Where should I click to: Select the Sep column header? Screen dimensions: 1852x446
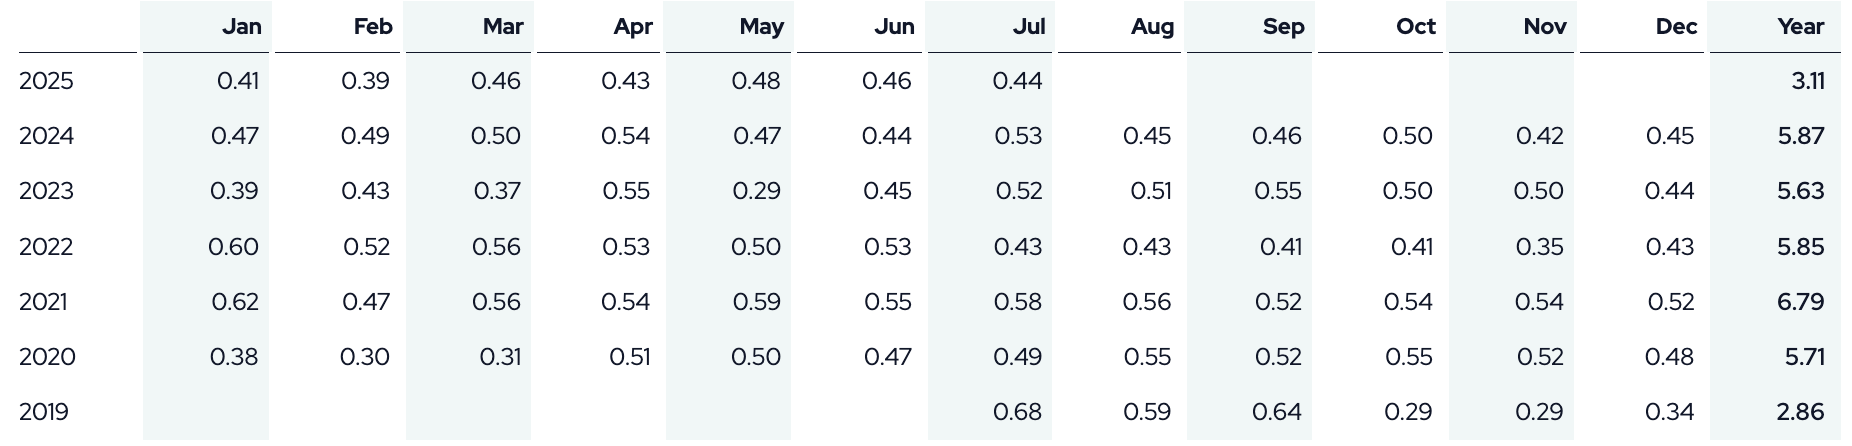1283,27
